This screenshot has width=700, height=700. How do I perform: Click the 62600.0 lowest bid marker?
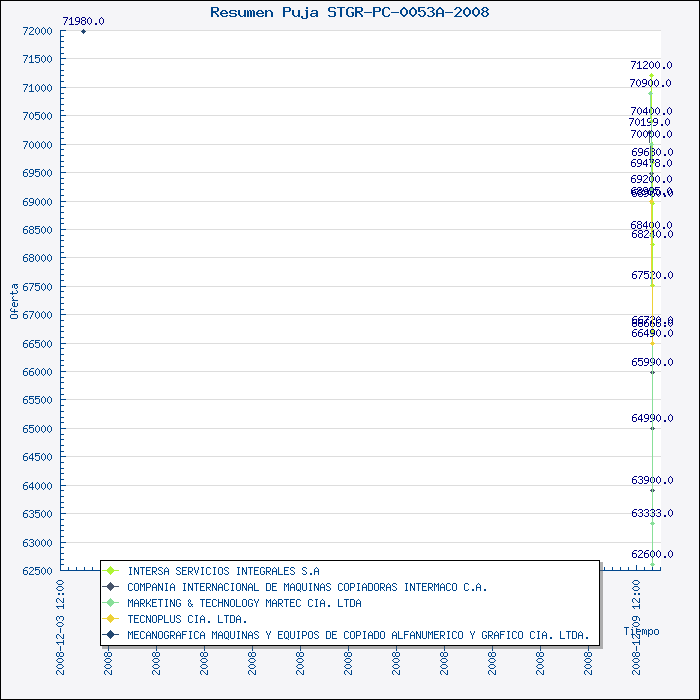[652, 565]
